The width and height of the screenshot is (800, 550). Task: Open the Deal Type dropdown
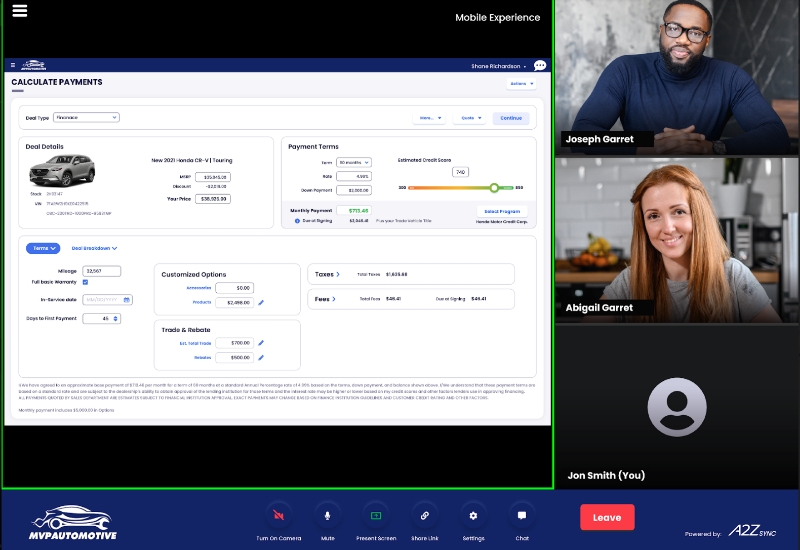[x=86, y=117]
